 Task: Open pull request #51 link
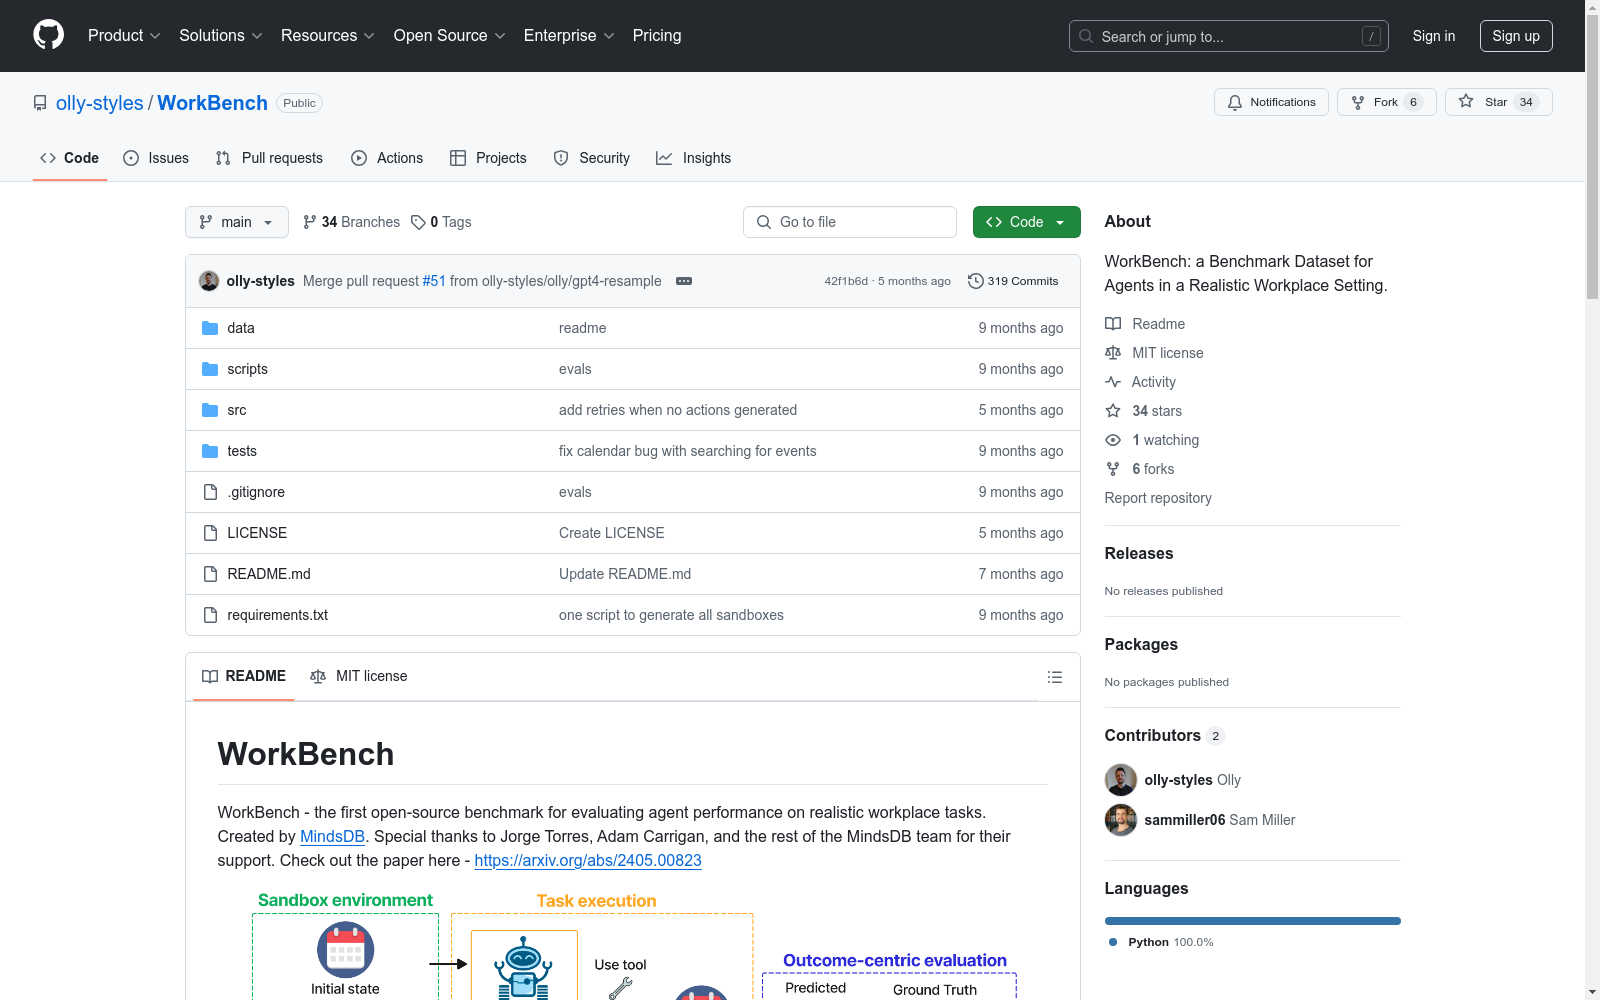[434, 281]
